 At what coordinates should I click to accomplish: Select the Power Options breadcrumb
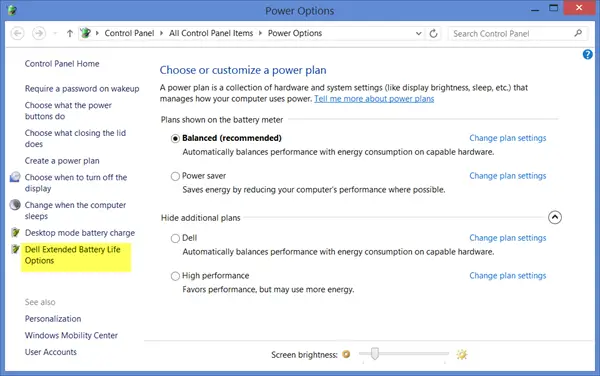(x=295, y=33)
